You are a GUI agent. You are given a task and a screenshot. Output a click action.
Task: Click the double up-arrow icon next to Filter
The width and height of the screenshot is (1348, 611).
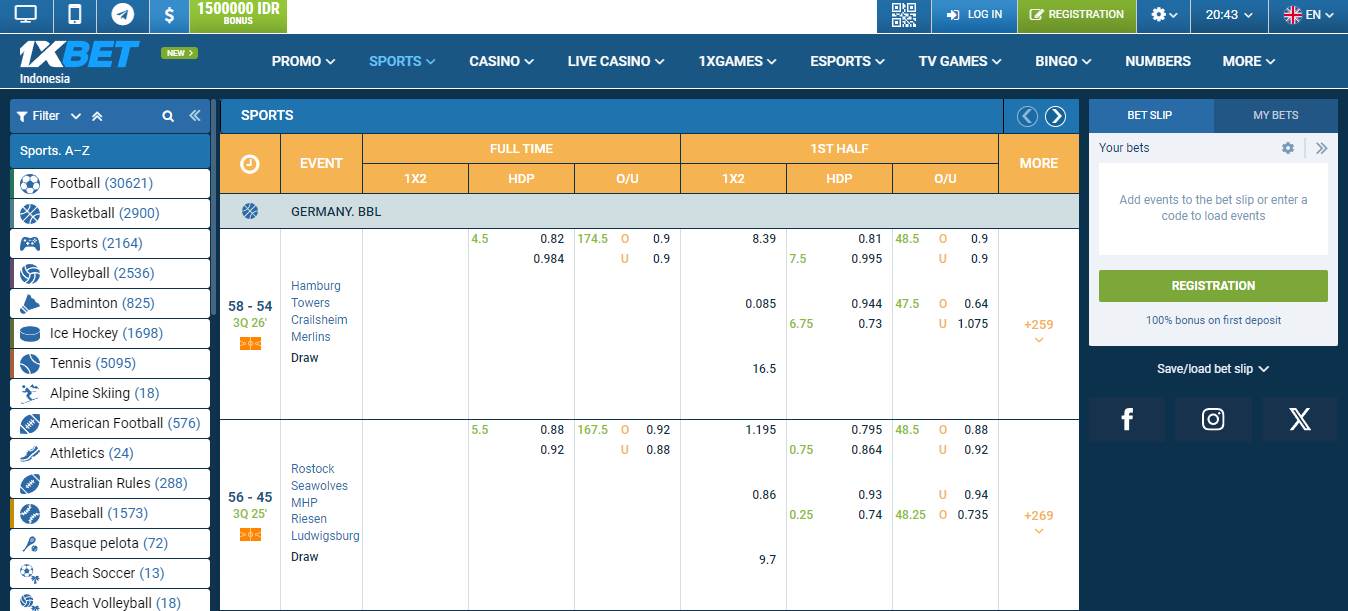click(97, 116)
